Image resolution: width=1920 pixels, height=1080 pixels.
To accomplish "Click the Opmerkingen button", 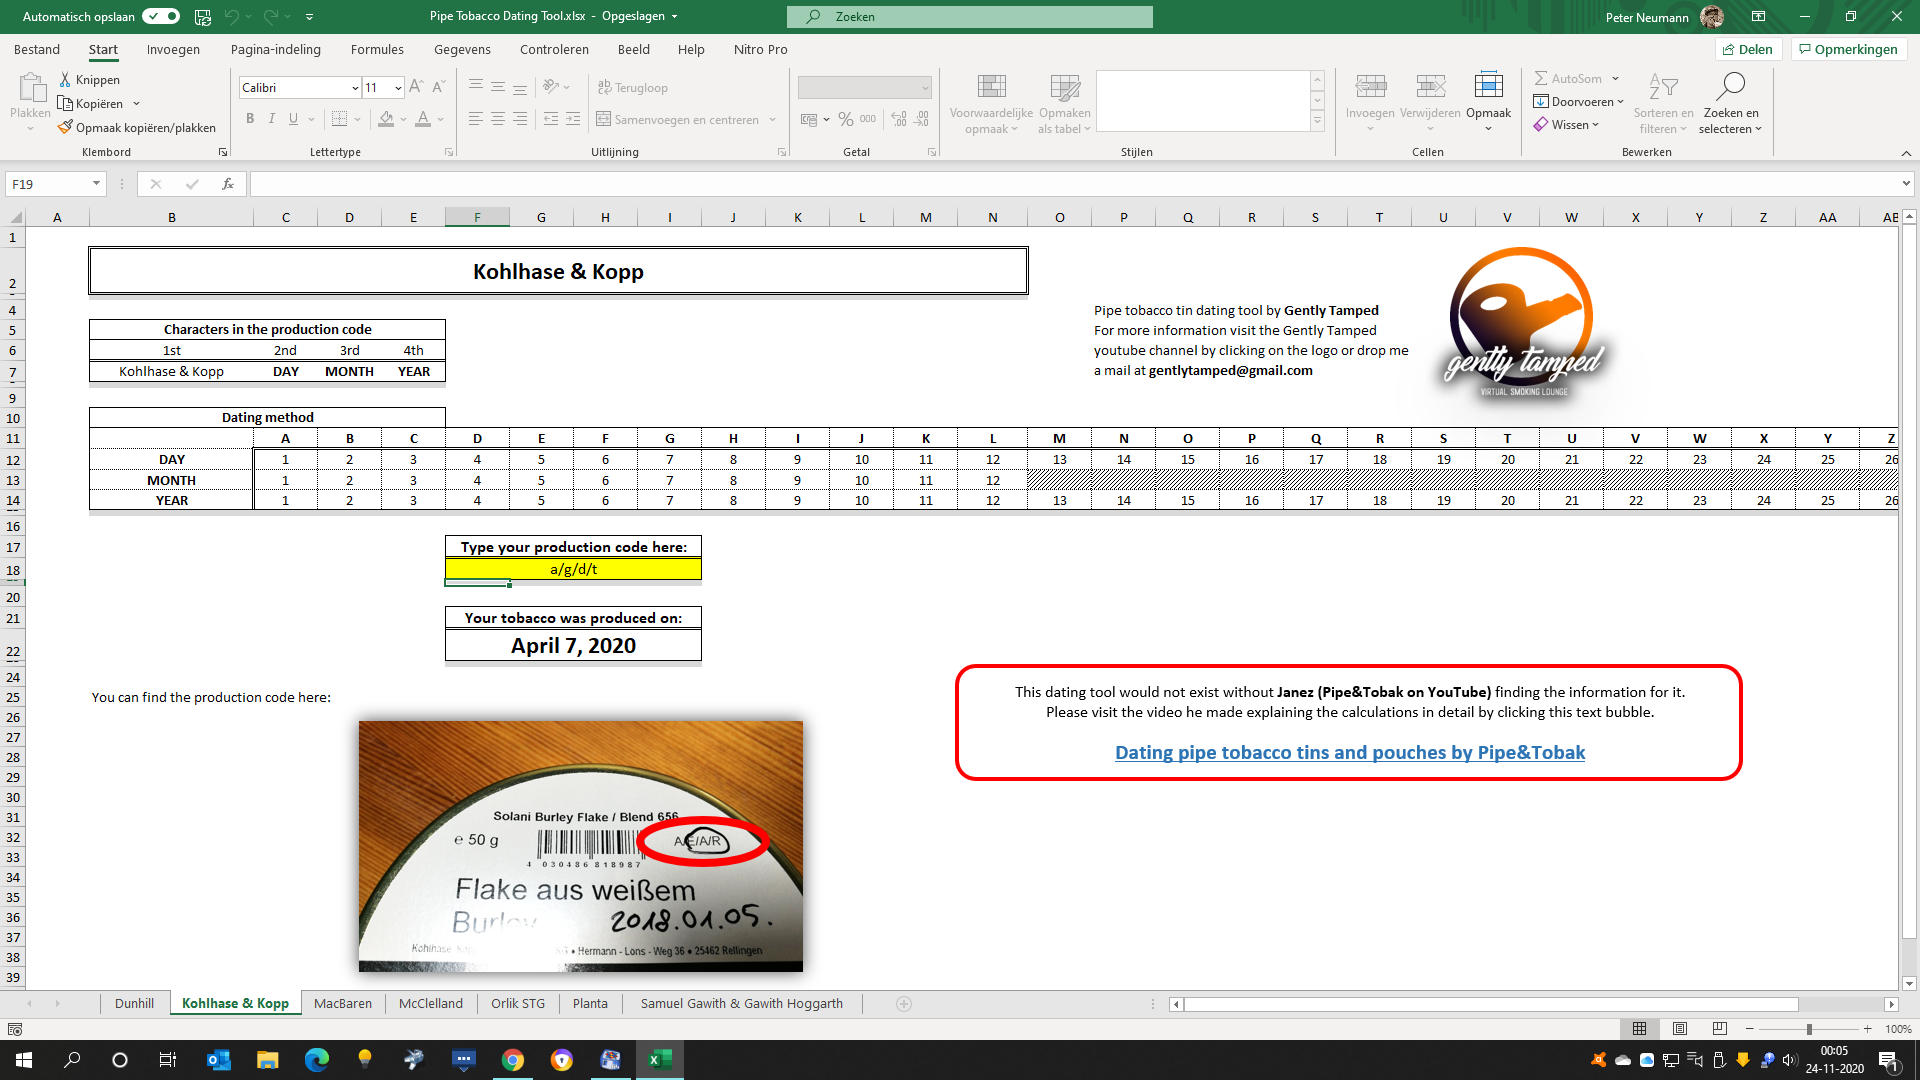I will click(1848, 50).
